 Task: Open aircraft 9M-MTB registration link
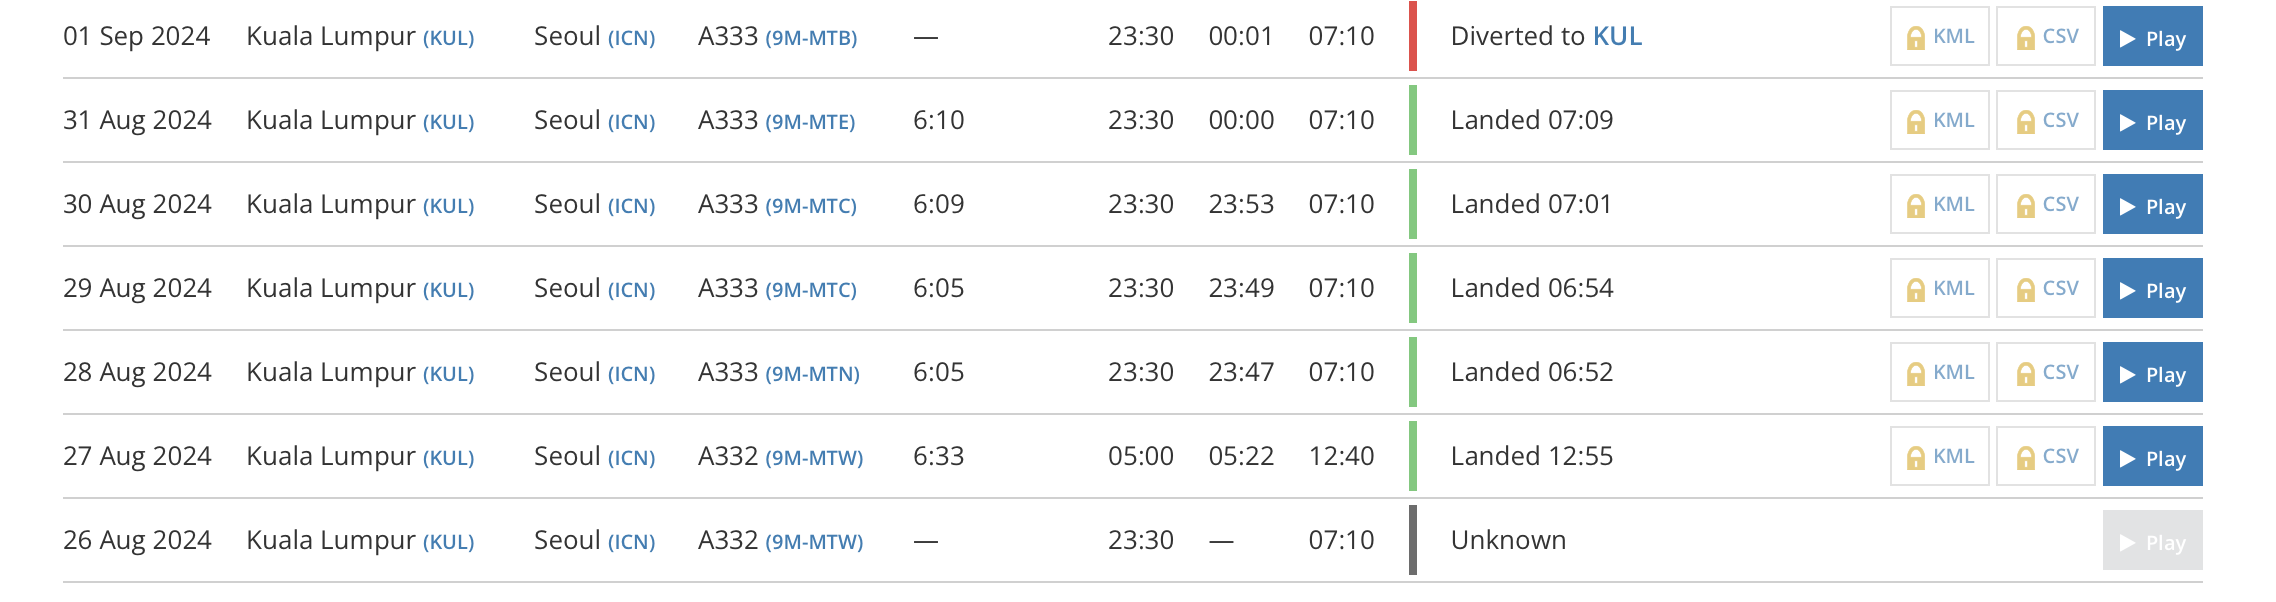(811, 38)
